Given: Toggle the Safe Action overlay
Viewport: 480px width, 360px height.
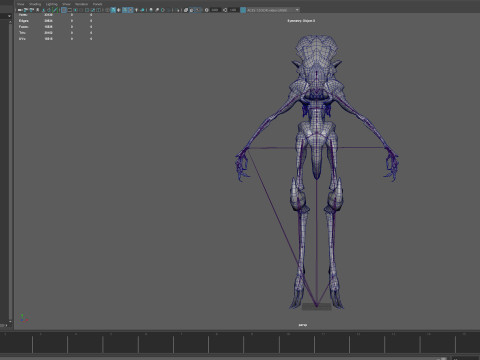Looking at the screenshot, I should (93, 10).
